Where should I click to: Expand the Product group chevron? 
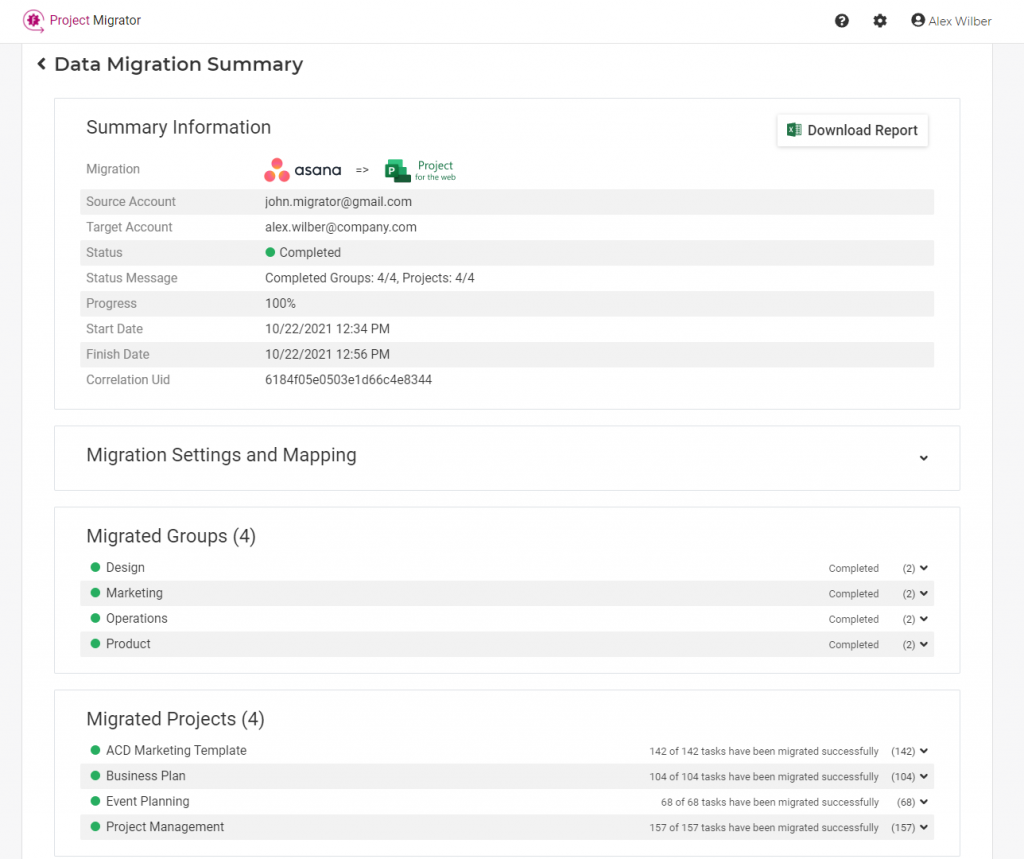pos(924,645)
